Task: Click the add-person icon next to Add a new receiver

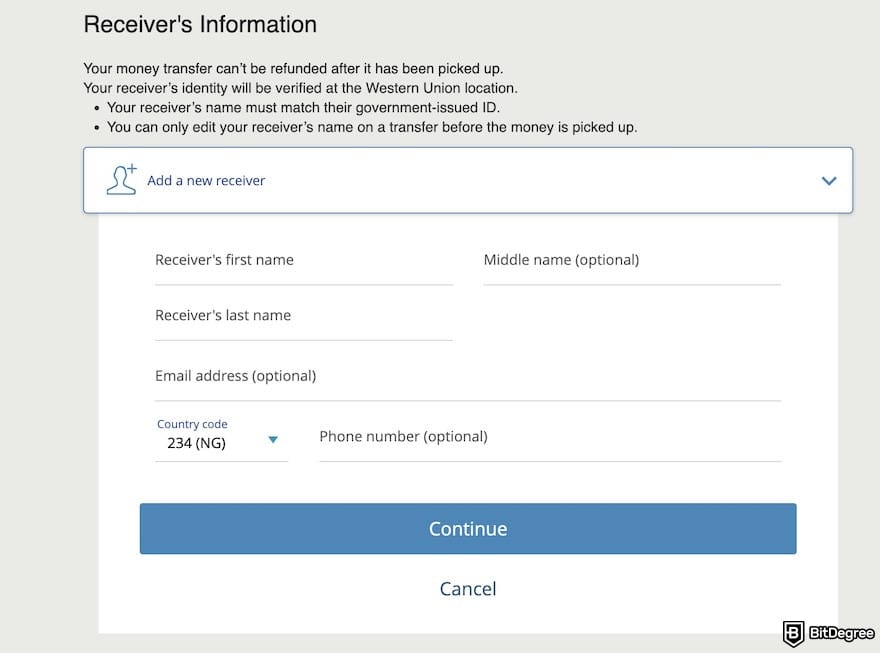Action: (x=120, y=180)
